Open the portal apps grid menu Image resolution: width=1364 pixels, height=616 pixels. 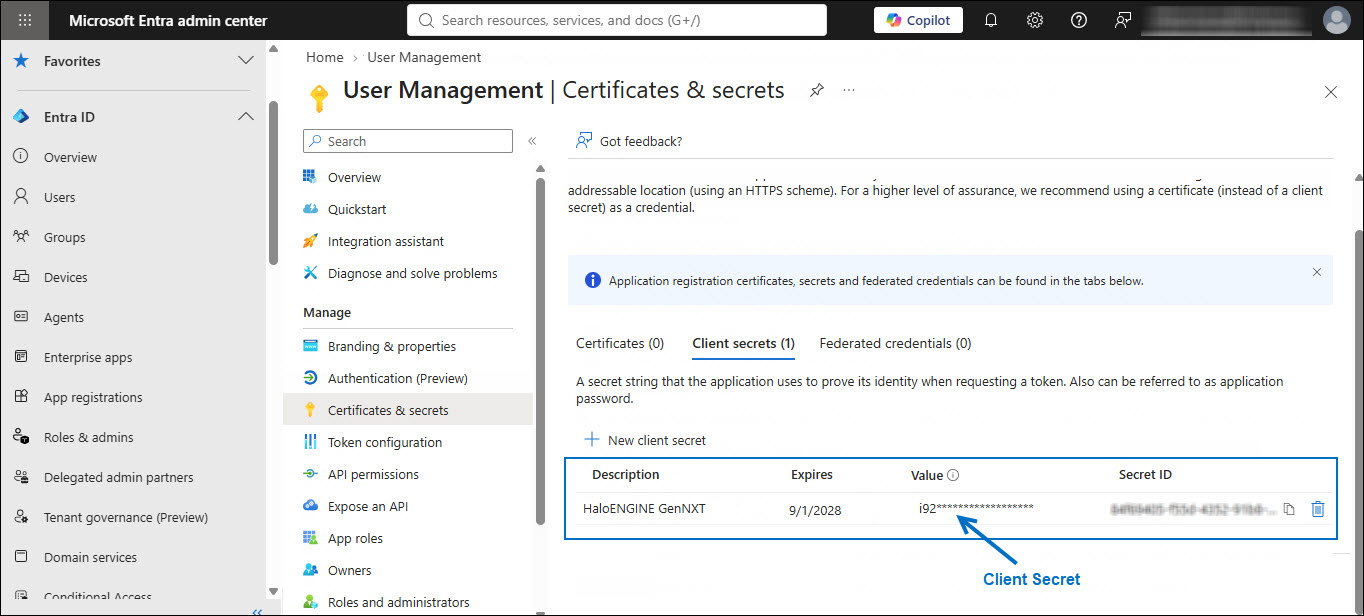(25, 20)
